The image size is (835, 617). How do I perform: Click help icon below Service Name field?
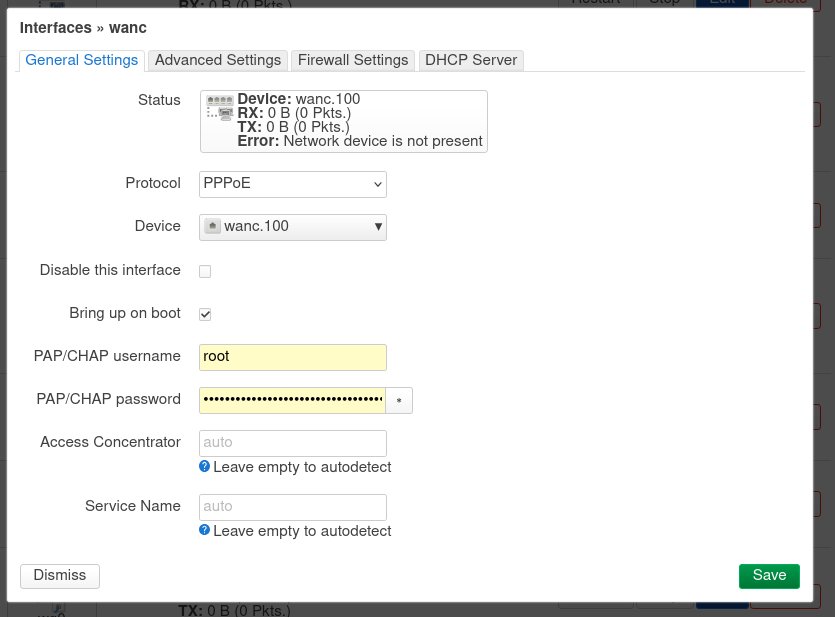pyautogui.click(x=205, y=530)
